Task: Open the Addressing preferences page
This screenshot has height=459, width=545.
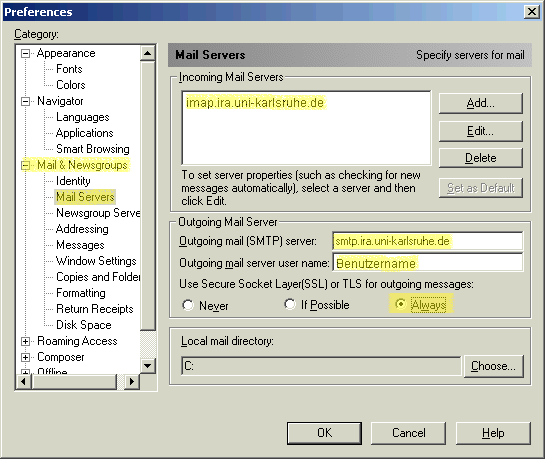Action: tap(82, 229)
